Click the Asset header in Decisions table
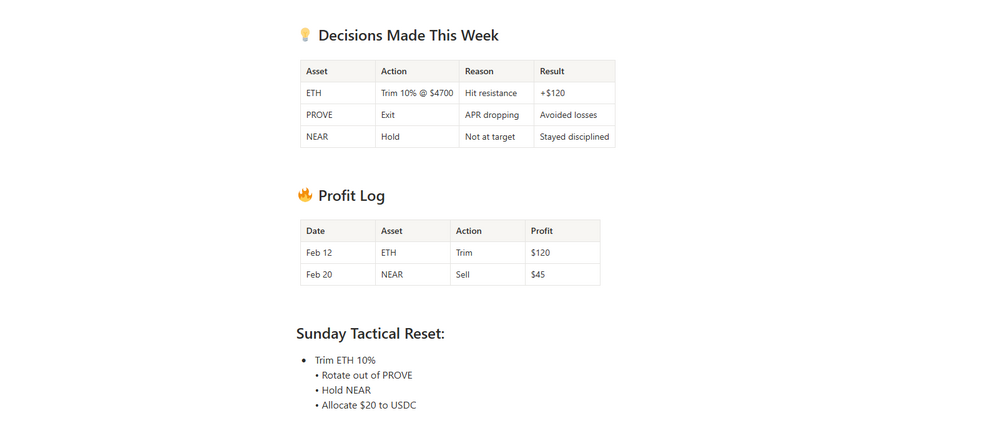 click(x=338, y=71)
